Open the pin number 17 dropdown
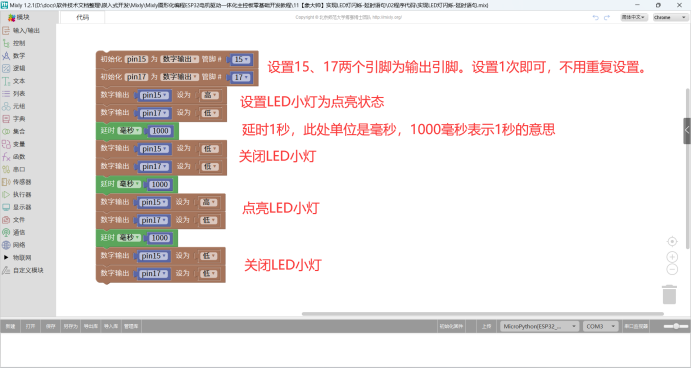The width and height of the screenshot is (692, 368). tap(241, 77)
